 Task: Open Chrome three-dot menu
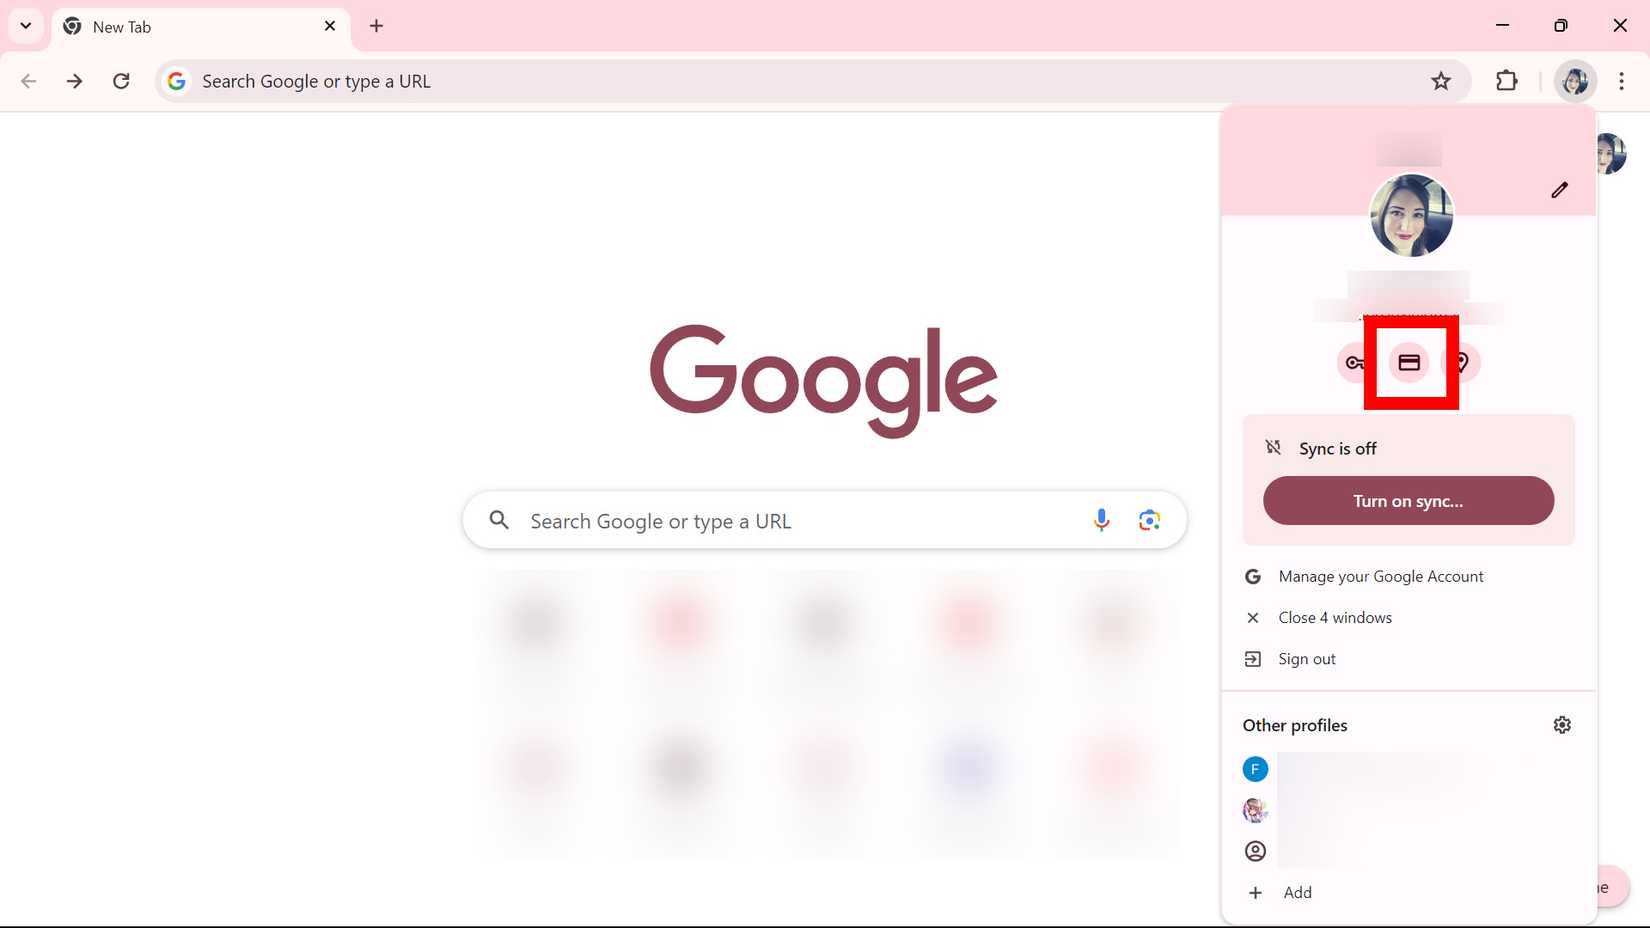coord(1621,81)
